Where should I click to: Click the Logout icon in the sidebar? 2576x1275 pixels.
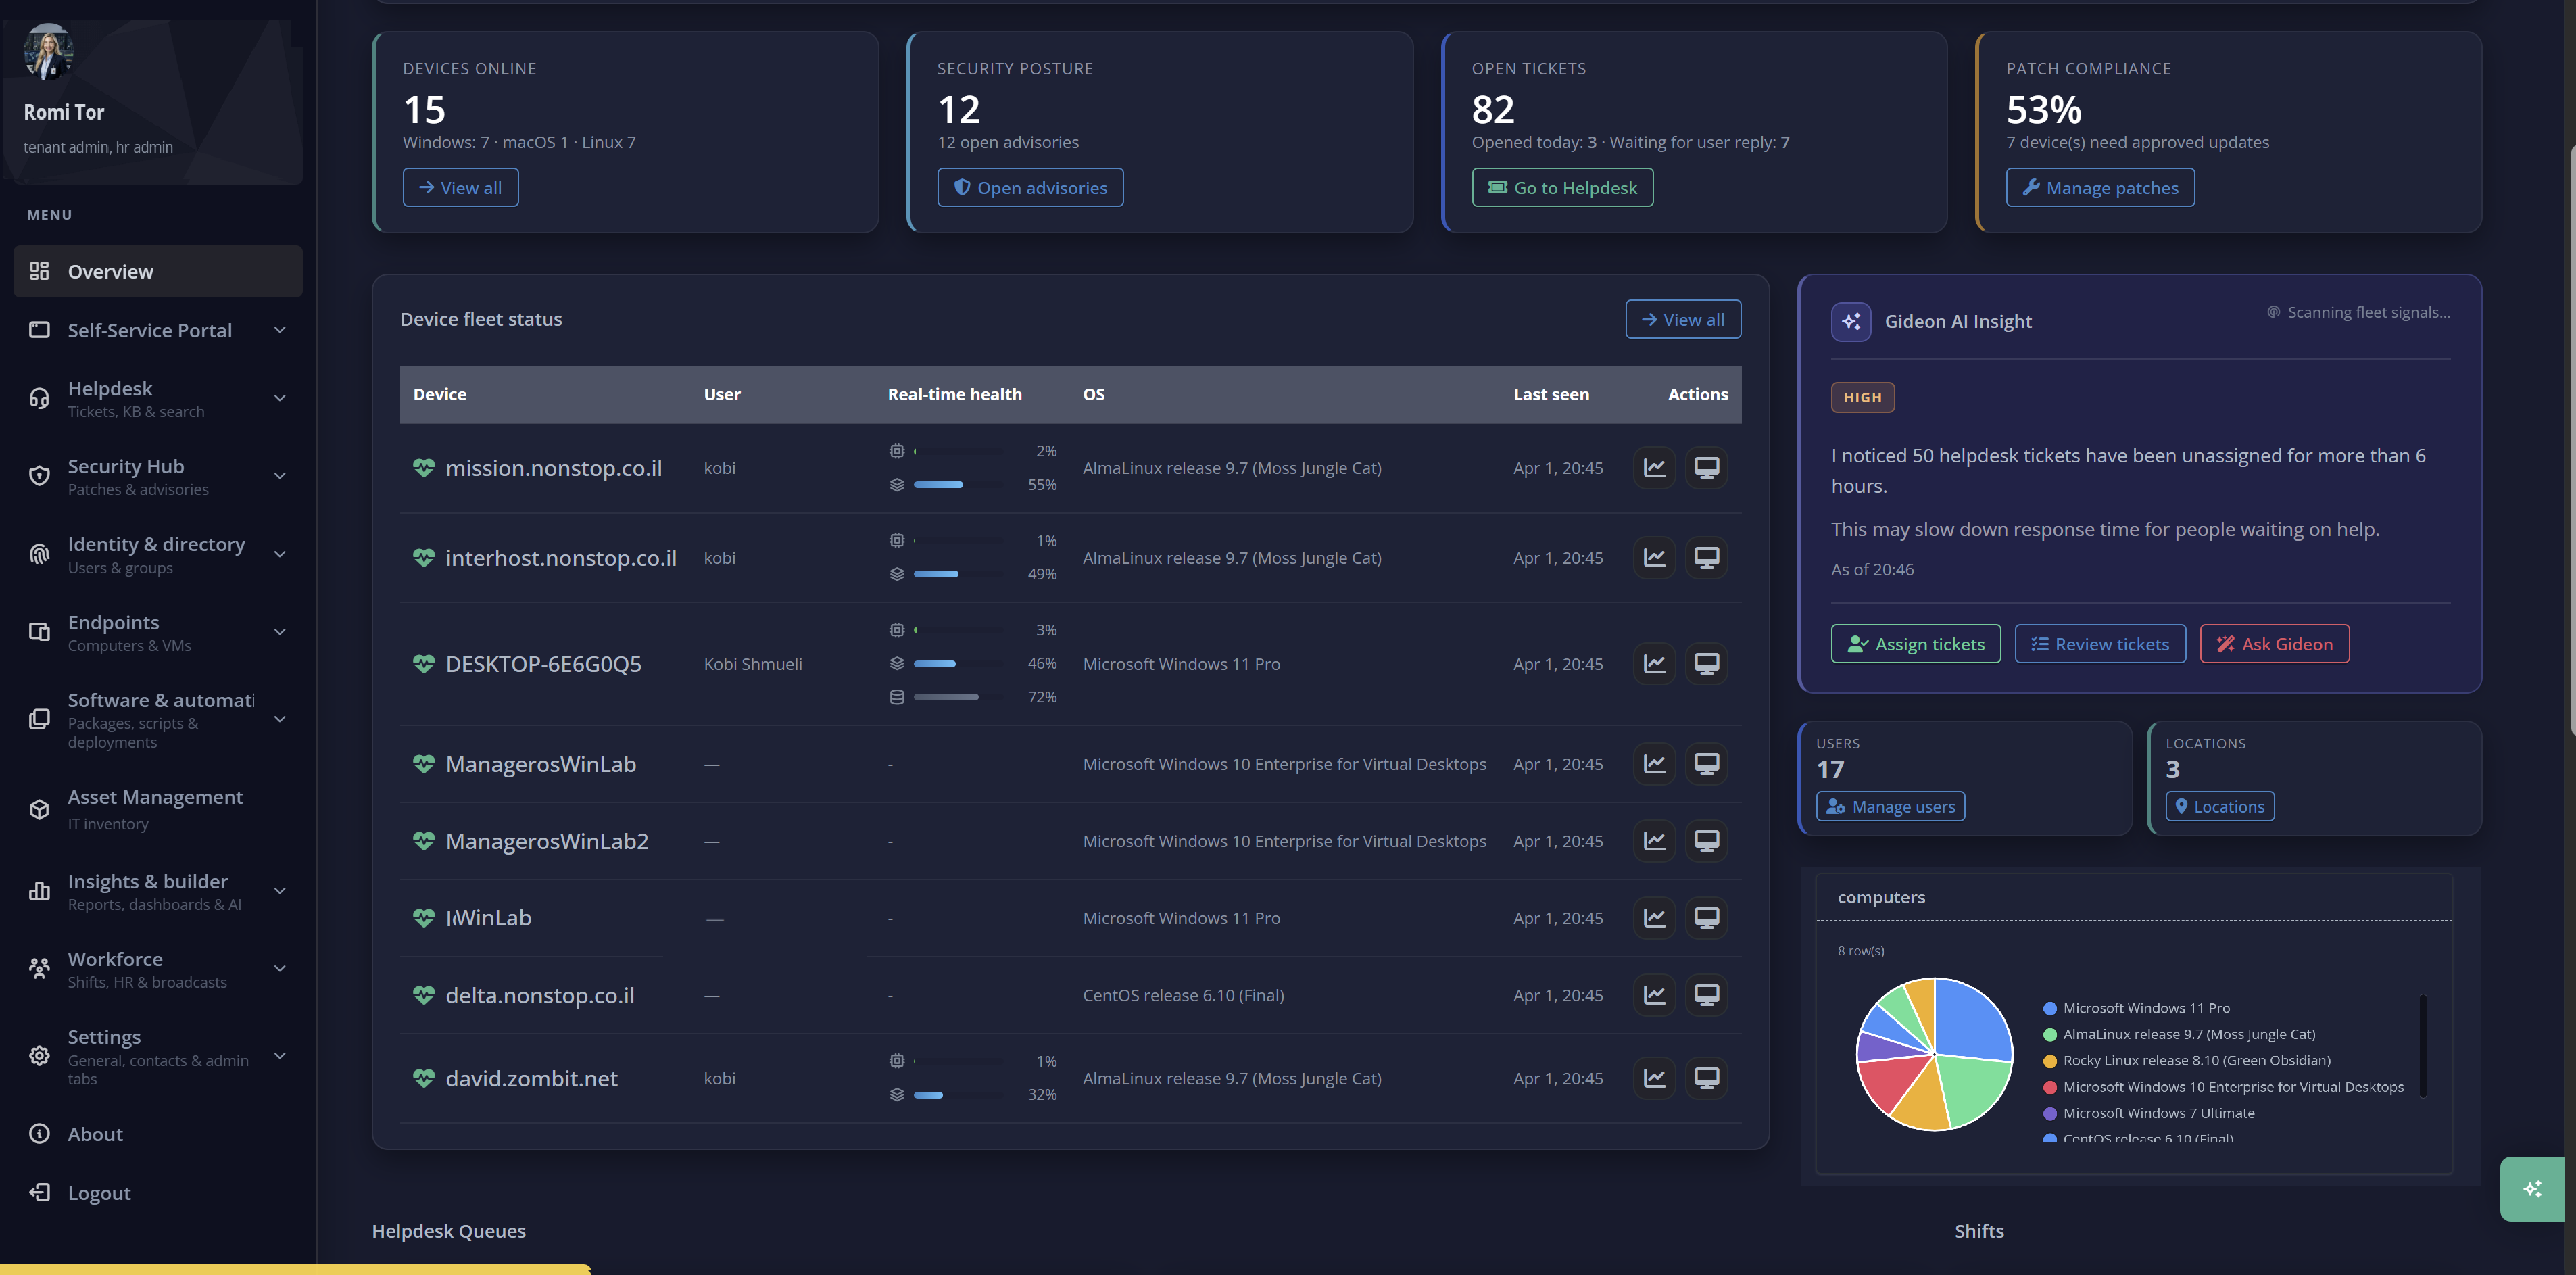39,1192
